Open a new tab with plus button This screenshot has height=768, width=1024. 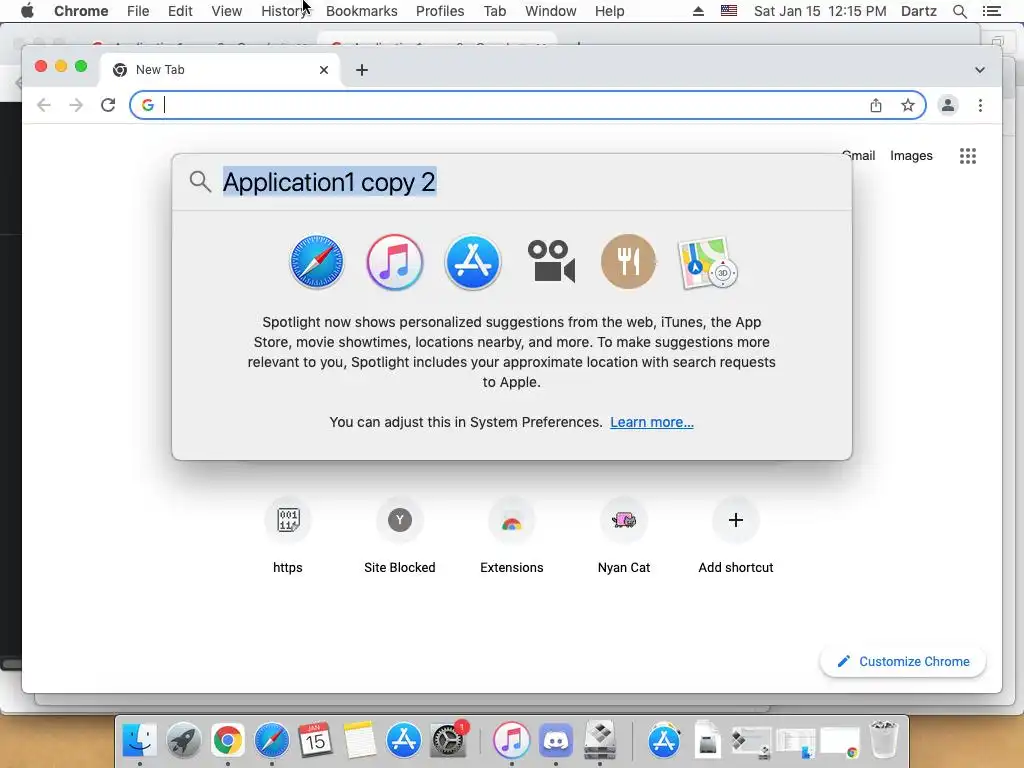pos(362,70)
